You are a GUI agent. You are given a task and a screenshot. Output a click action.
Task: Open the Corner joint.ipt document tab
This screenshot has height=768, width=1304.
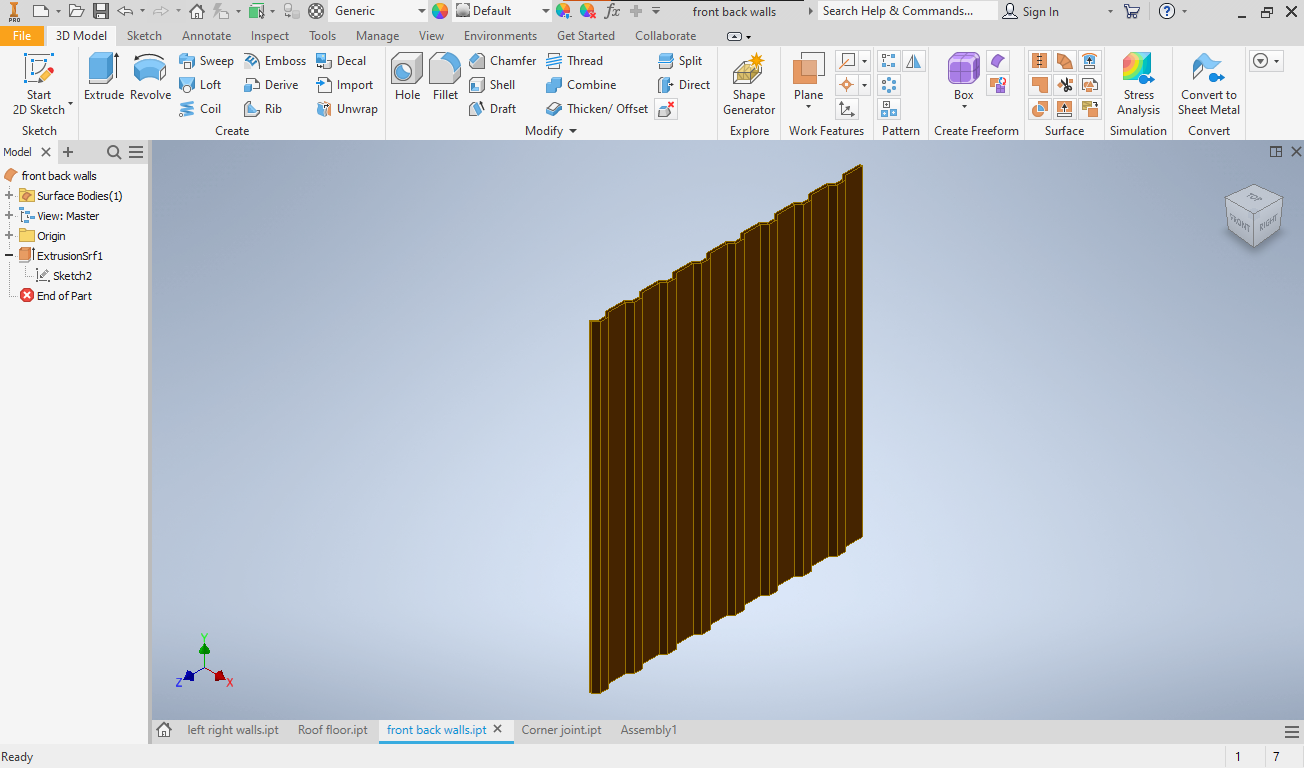pos(561,730)
